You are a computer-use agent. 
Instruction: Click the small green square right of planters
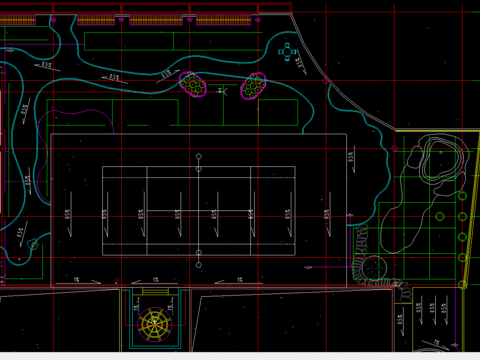[278, 112]
